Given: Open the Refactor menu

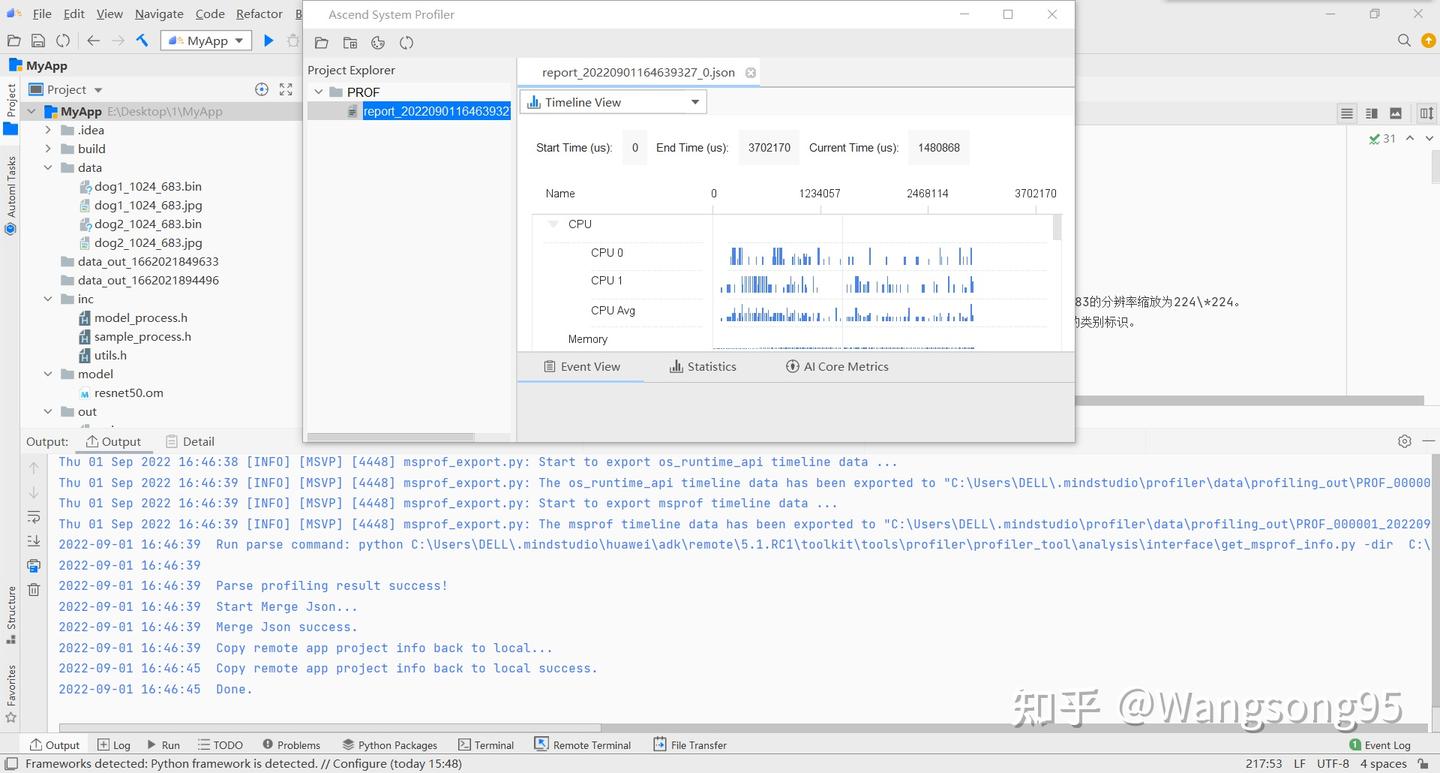Looking at the screenshot, I should coord(258,14).
